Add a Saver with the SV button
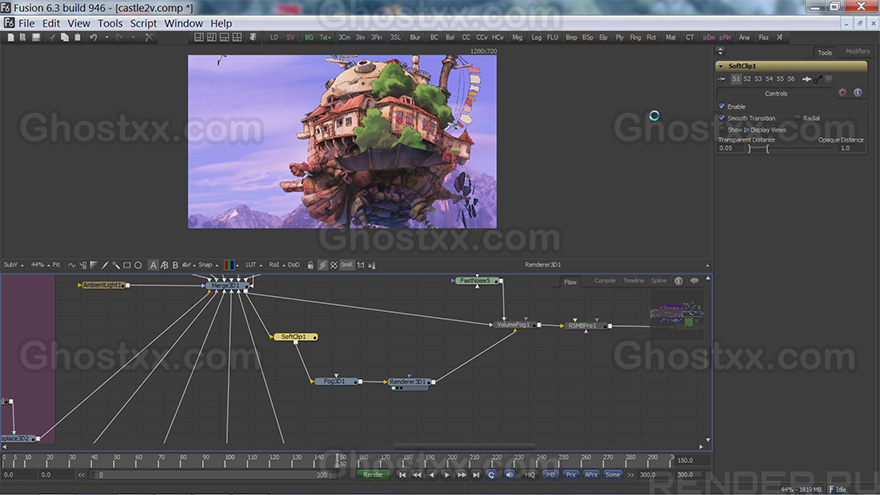The height and width of the screenshot is (495, 880). (290, 38)
